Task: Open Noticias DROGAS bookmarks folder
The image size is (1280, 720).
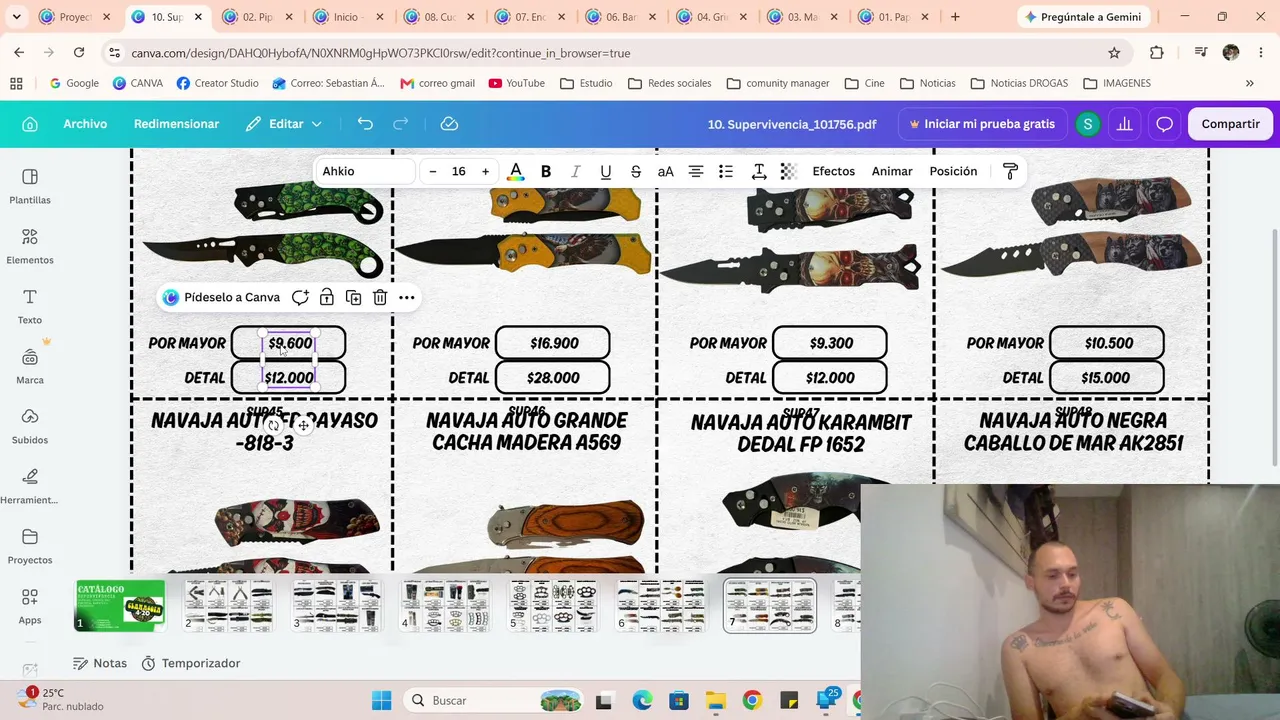Action: pyautogui.click(x=1019, y=83)
